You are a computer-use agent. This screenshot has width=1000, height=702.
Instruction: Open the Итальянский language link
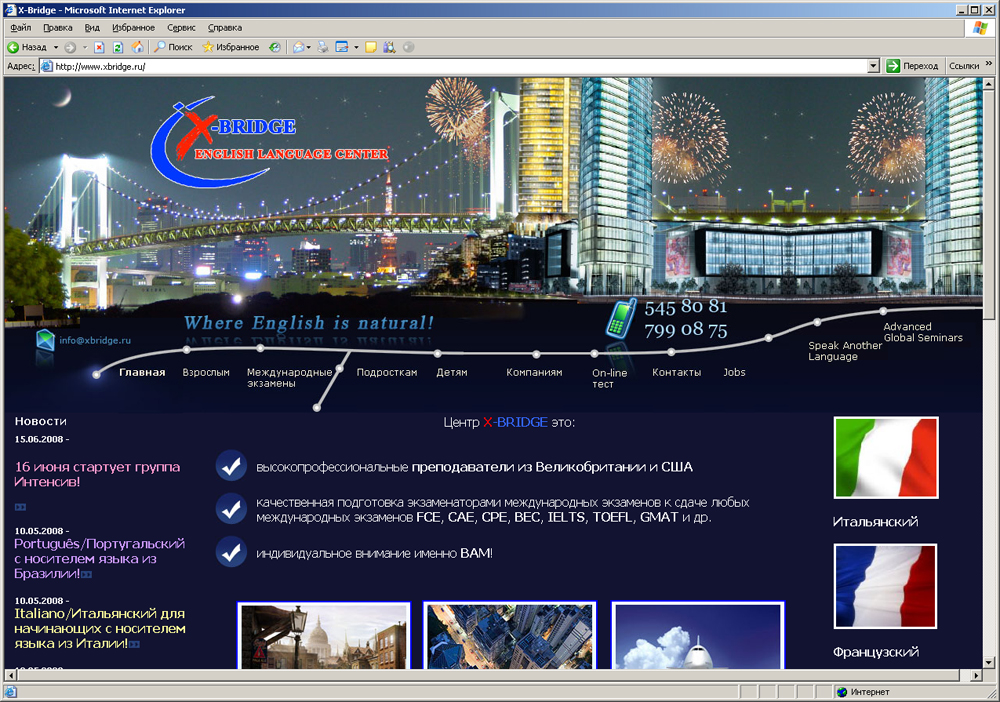tap(875, 522)
